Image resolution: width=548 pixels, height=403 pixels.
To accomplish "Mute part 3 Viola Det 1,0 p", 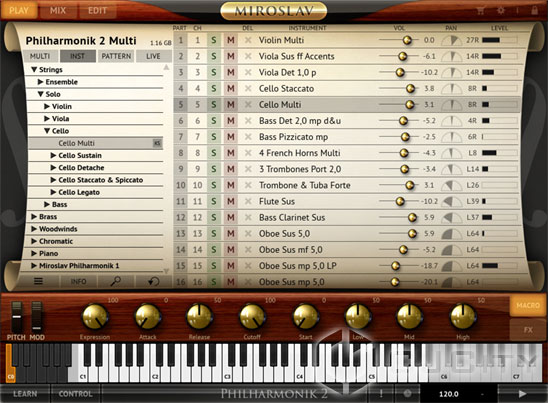I will (x=231, y=72).
